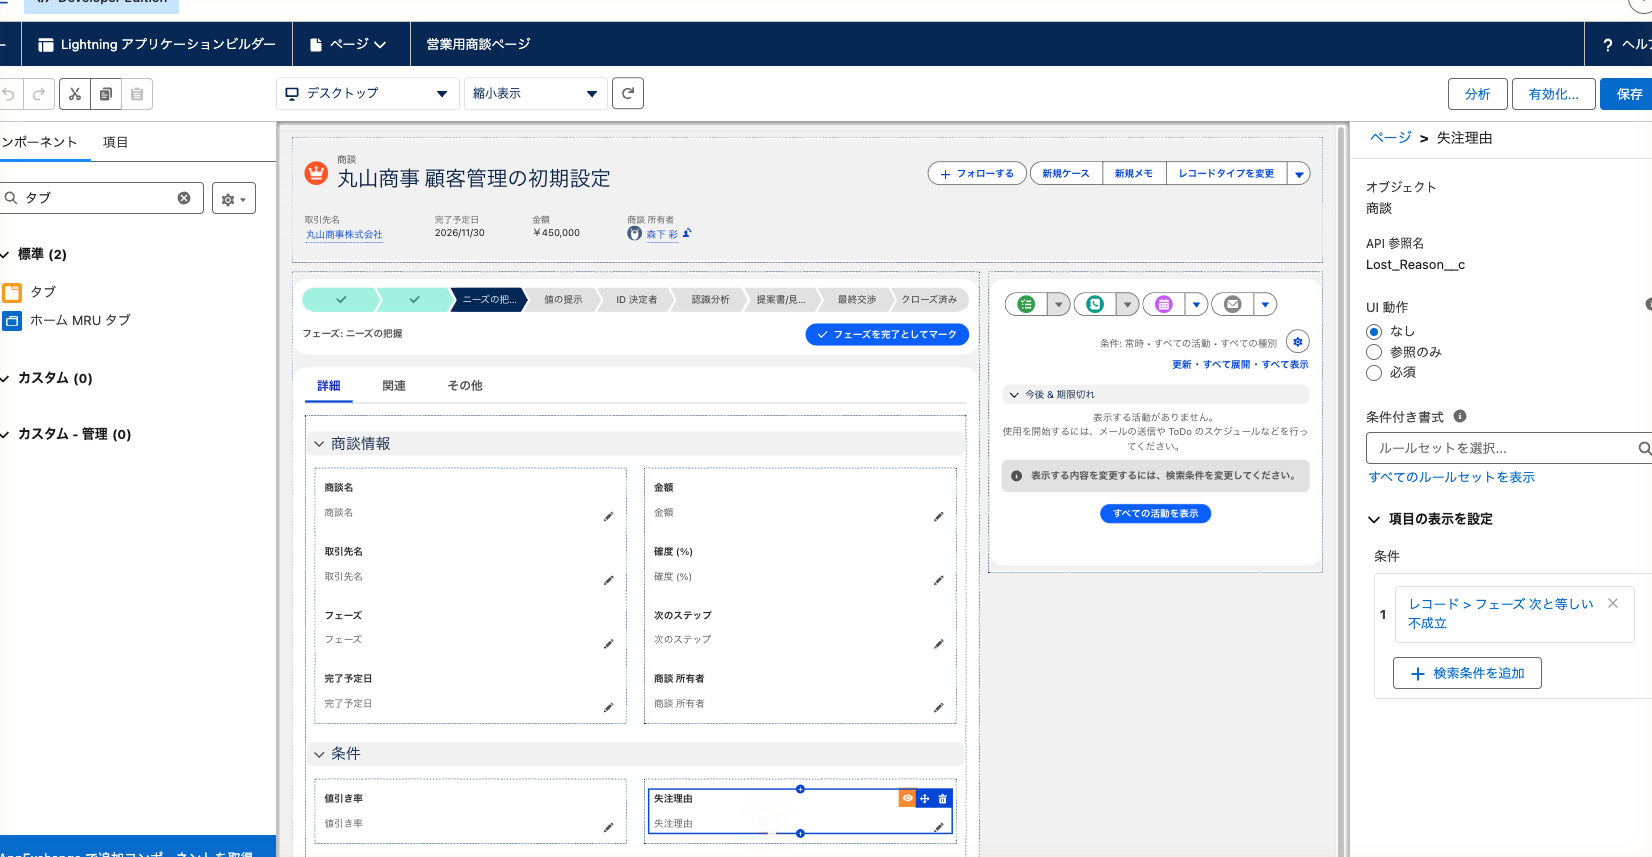Viewport: 1652px width, 857px height.
Task: Collapse the 項目の表示を設定 section
Action: pyautogui.click(x=1374, y=519)
